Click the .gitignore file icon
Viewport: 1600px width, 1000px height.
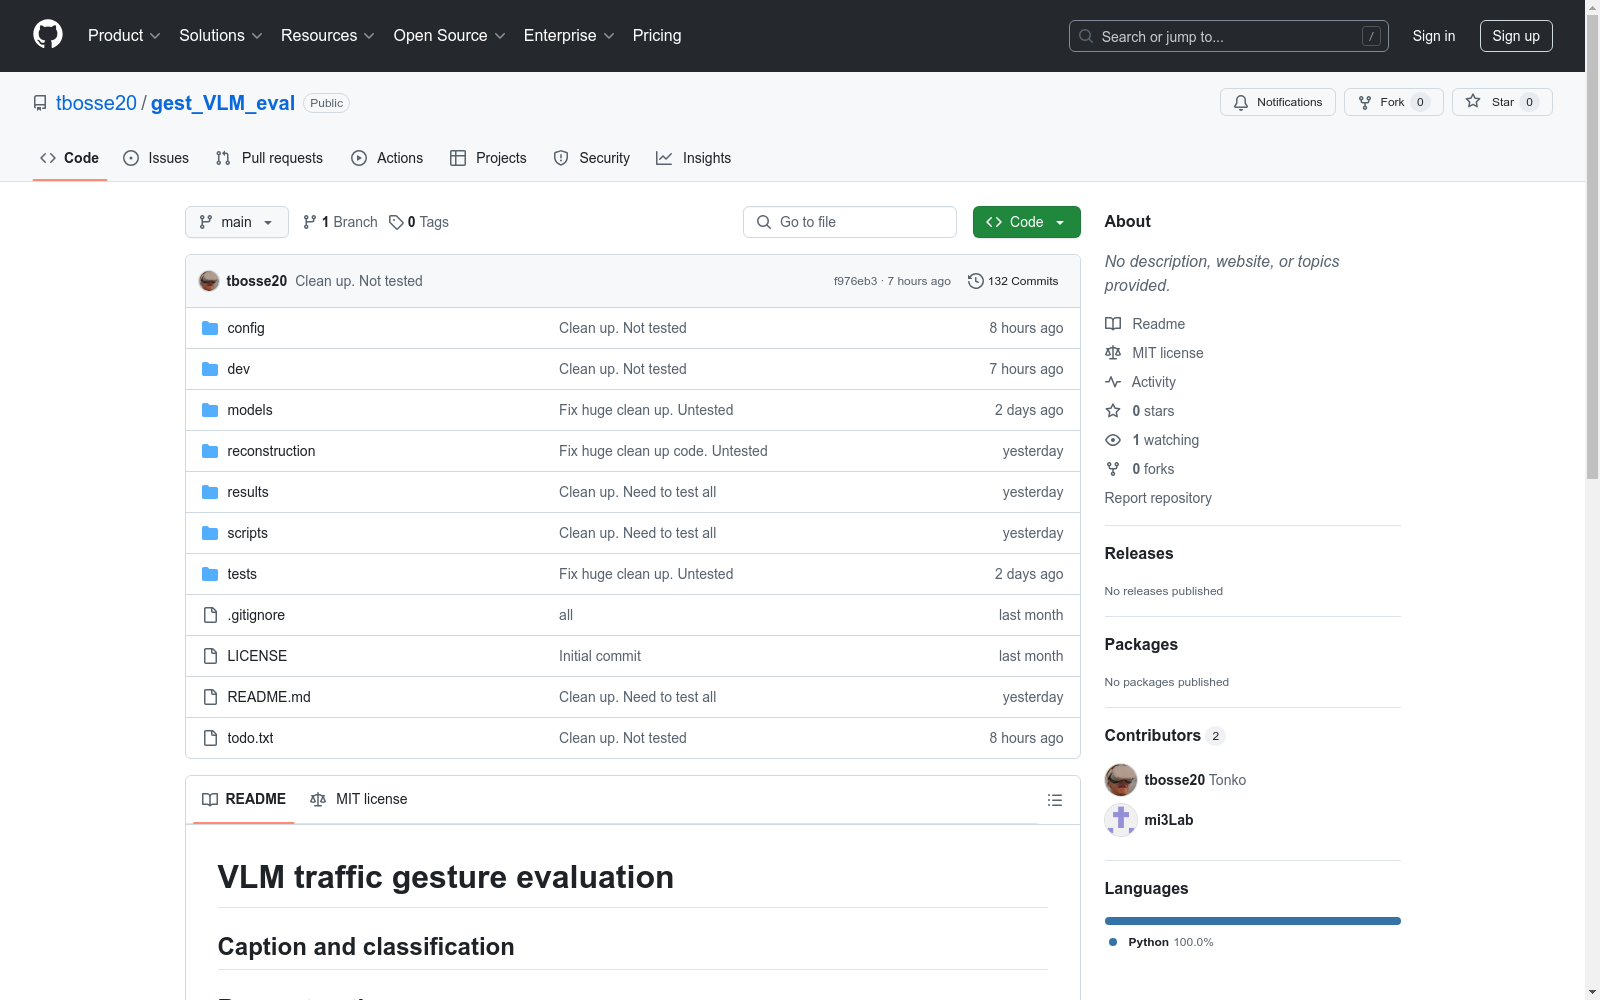click(210, 615)
